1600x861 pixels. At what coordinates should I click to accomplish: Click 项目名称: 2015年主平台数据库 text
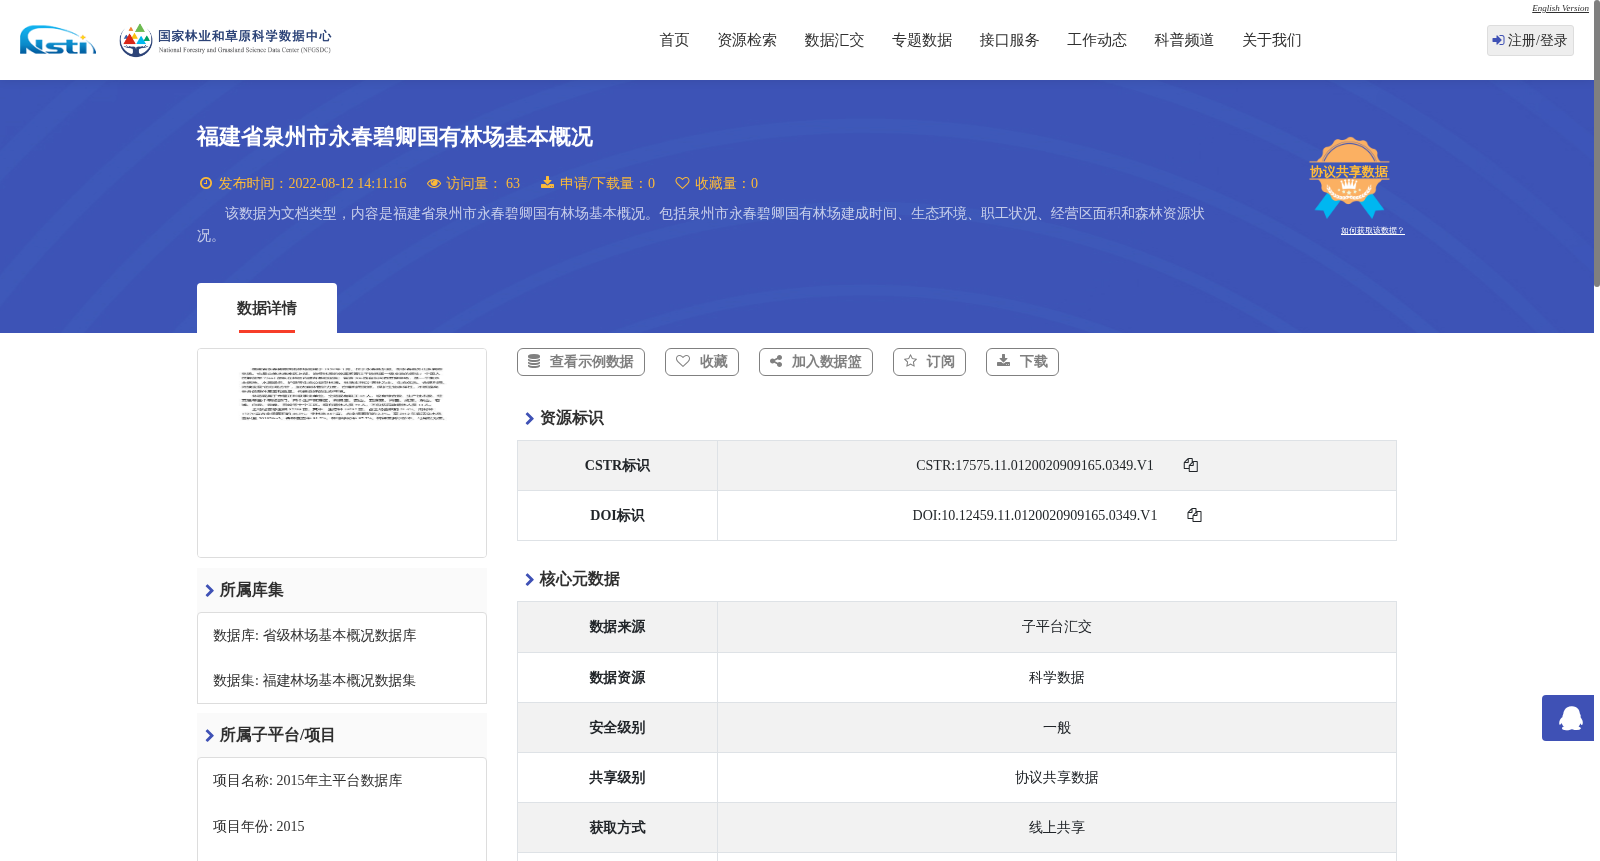pyautogui.click(x=308, y=781)
